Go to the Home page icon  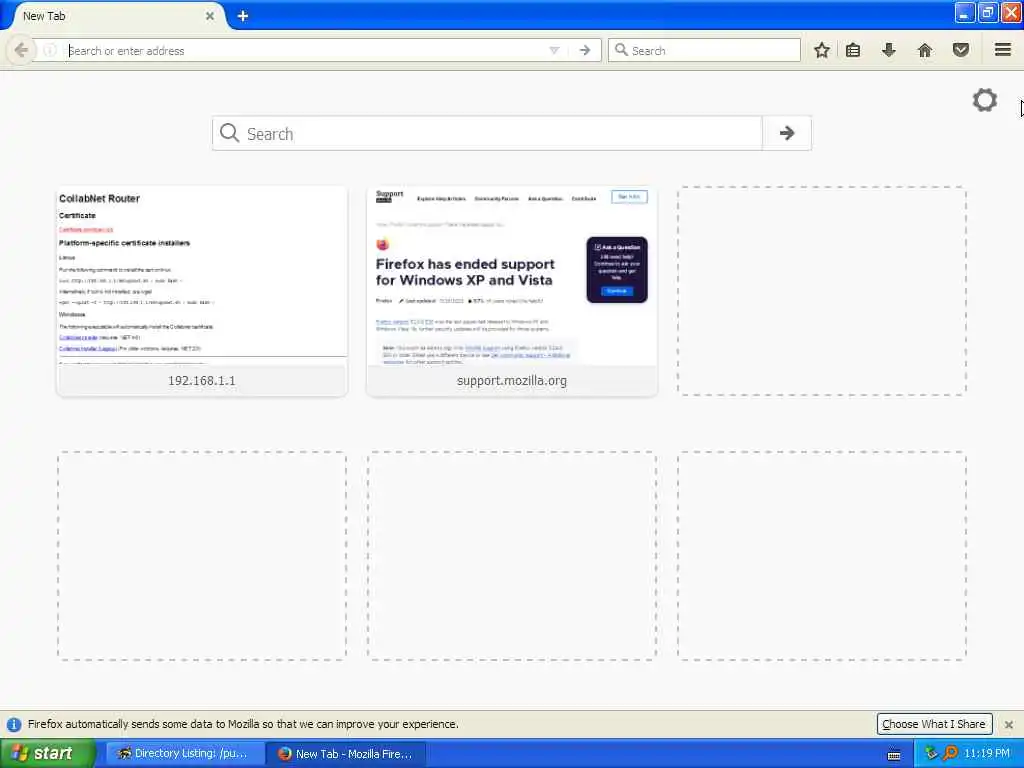[x=925, y=50]
